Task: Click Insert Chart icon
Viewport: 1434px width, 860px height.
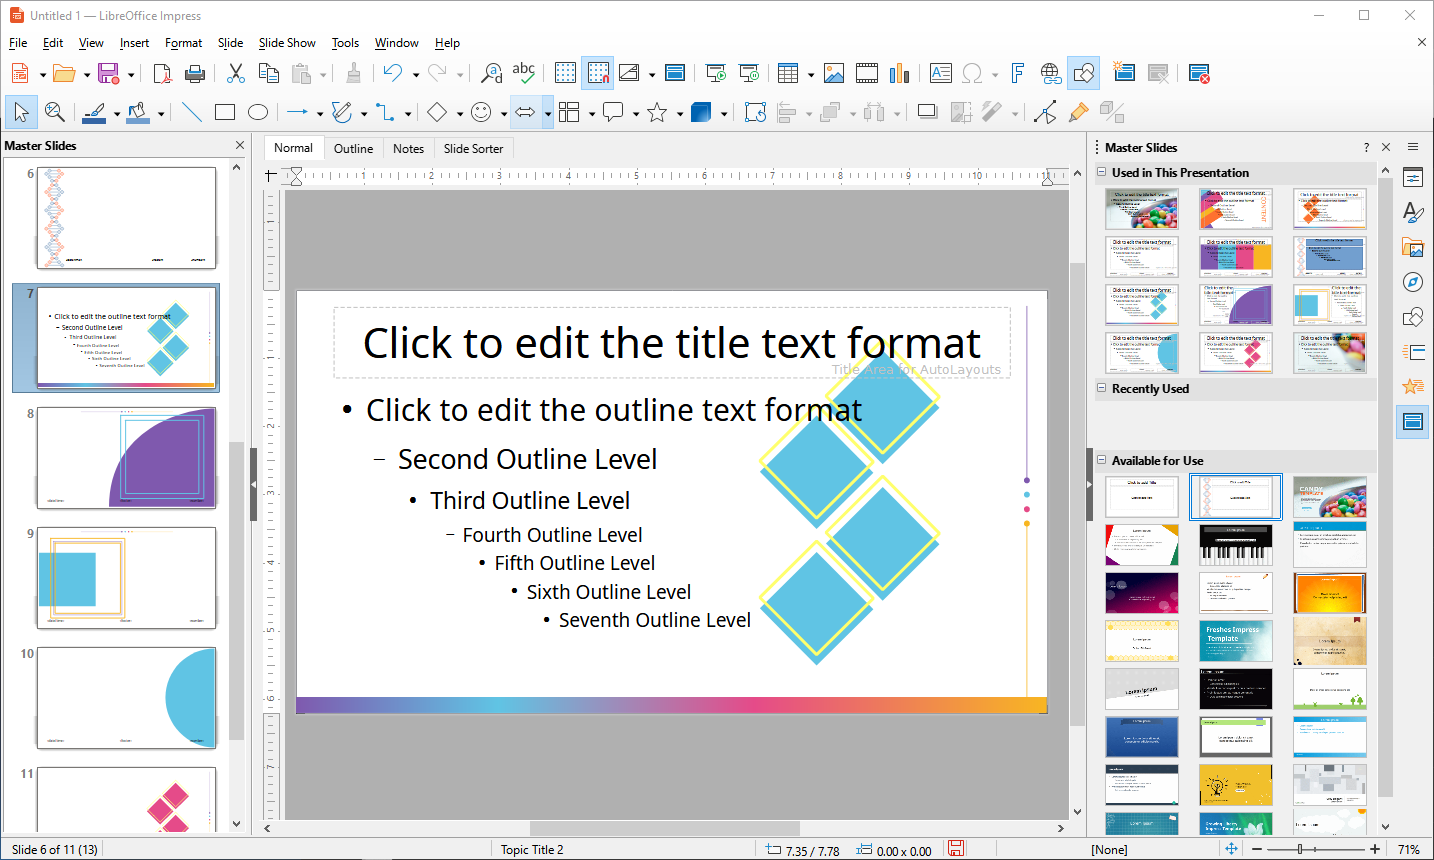Action: click(900, 73)
